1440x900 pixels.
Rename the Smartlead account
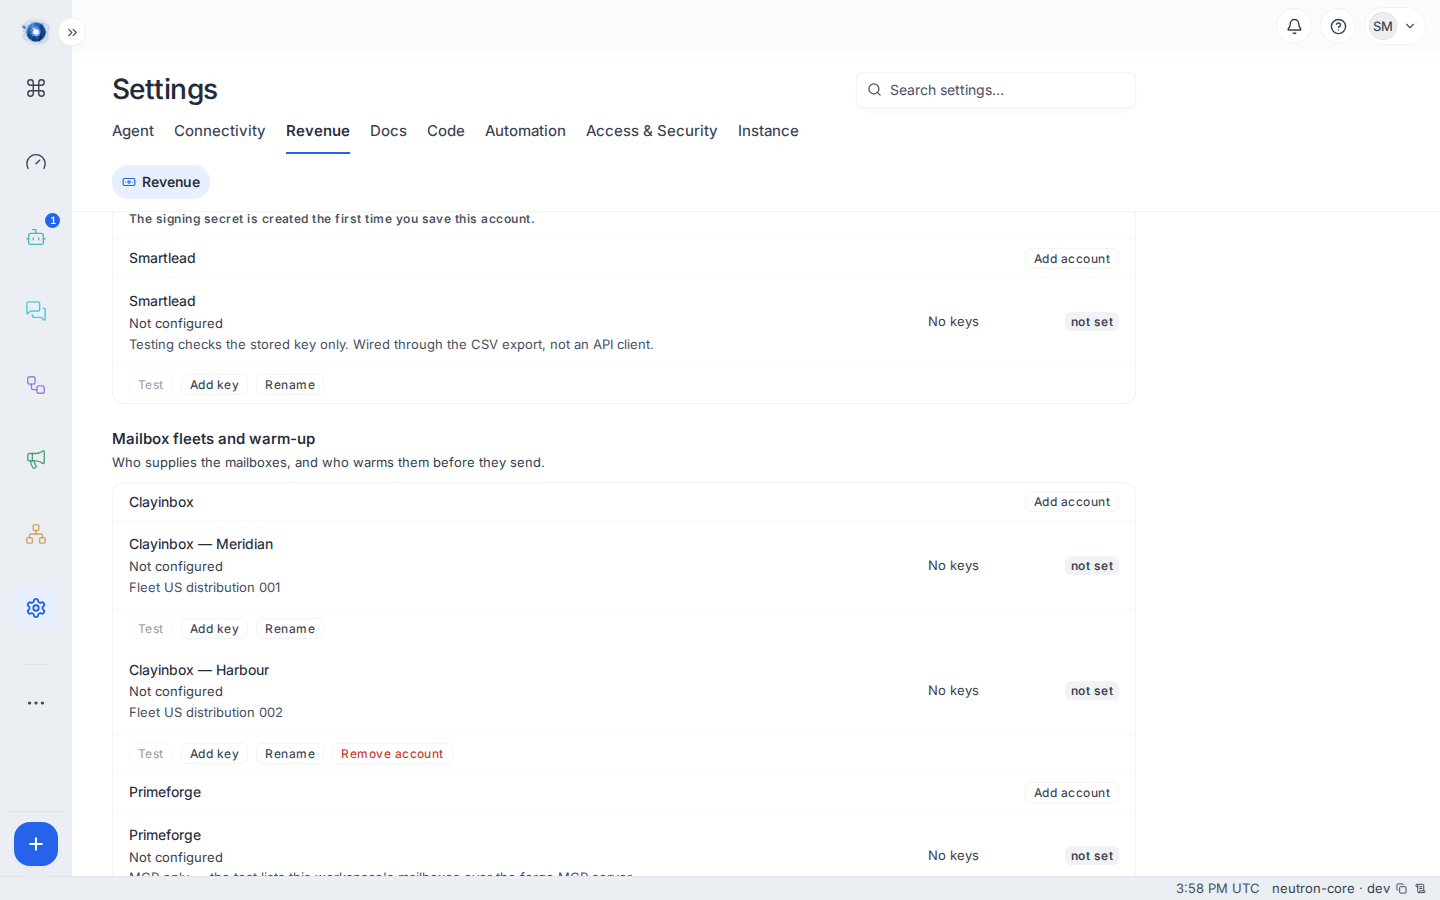click(x=290, y=385)
